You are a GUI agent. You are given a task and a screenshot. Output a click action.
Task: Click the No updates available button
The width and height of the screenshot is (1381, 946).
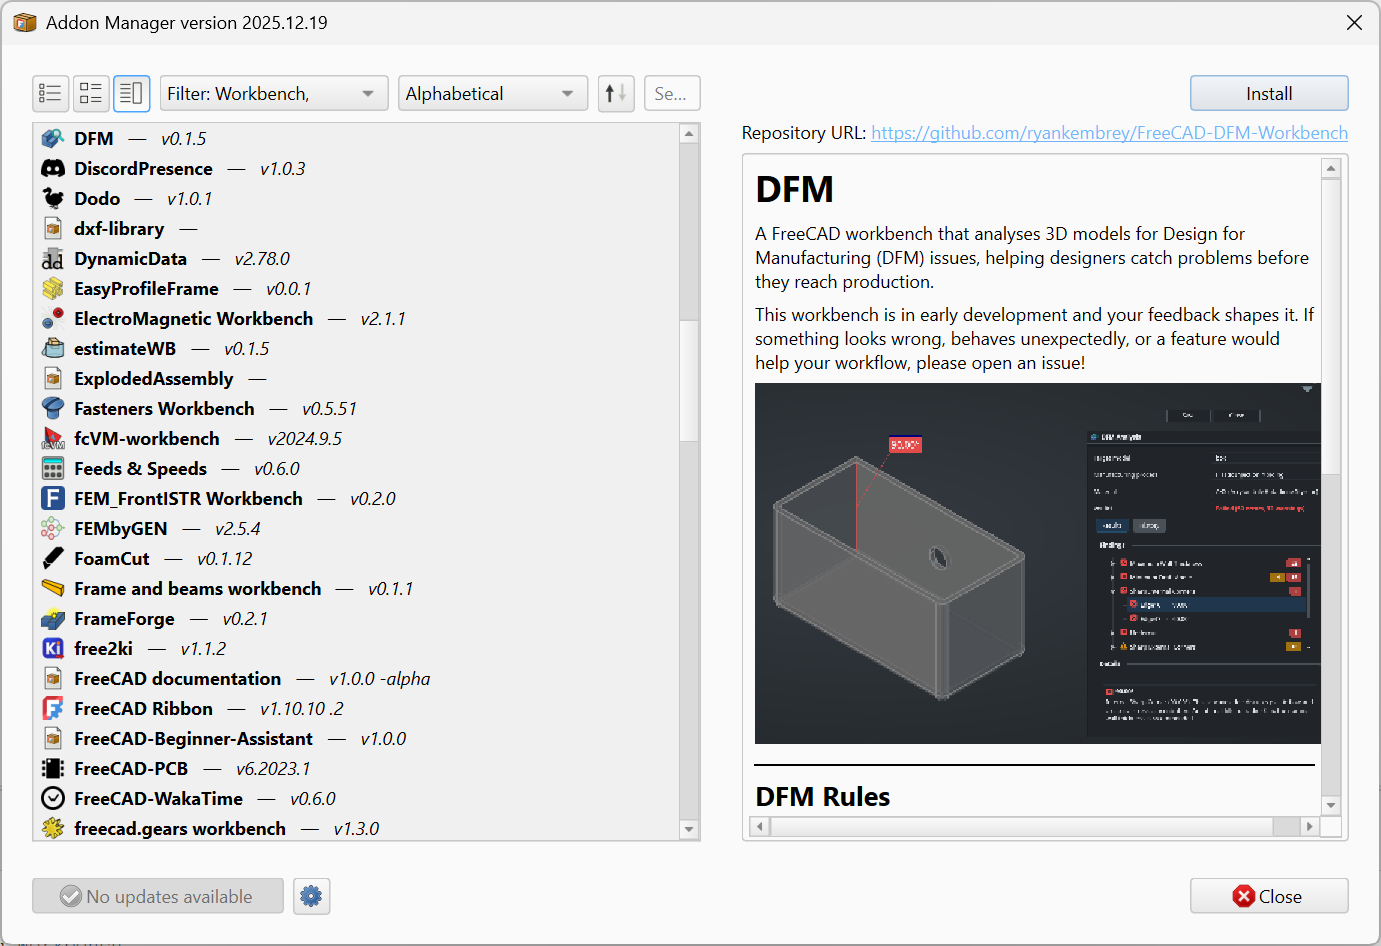[x=158, y=896]
